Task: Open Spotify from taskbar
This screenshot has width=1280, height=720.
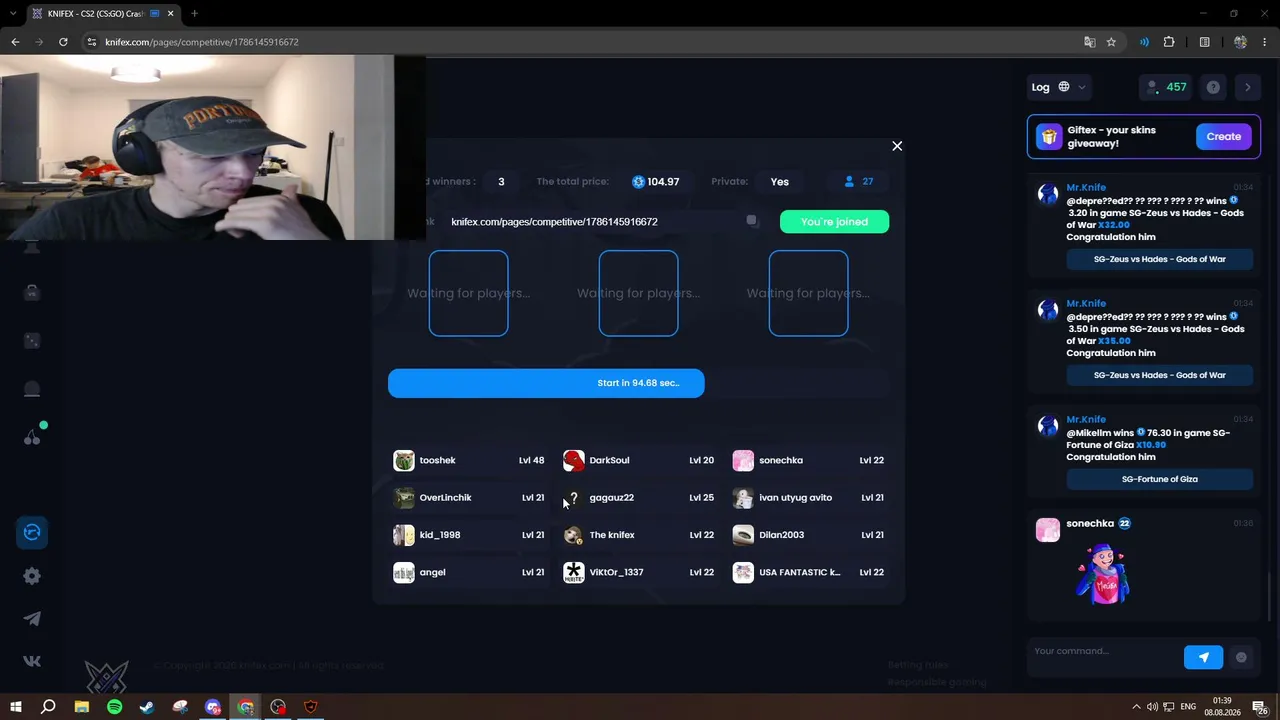Action: point(114,707)
